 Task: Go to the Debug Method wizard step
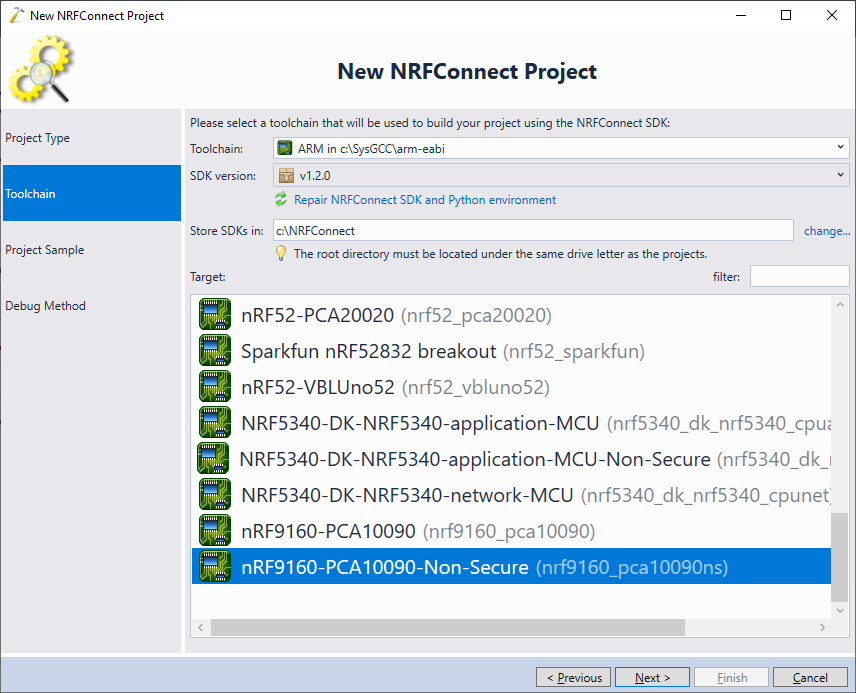click(x=92, y=305)
